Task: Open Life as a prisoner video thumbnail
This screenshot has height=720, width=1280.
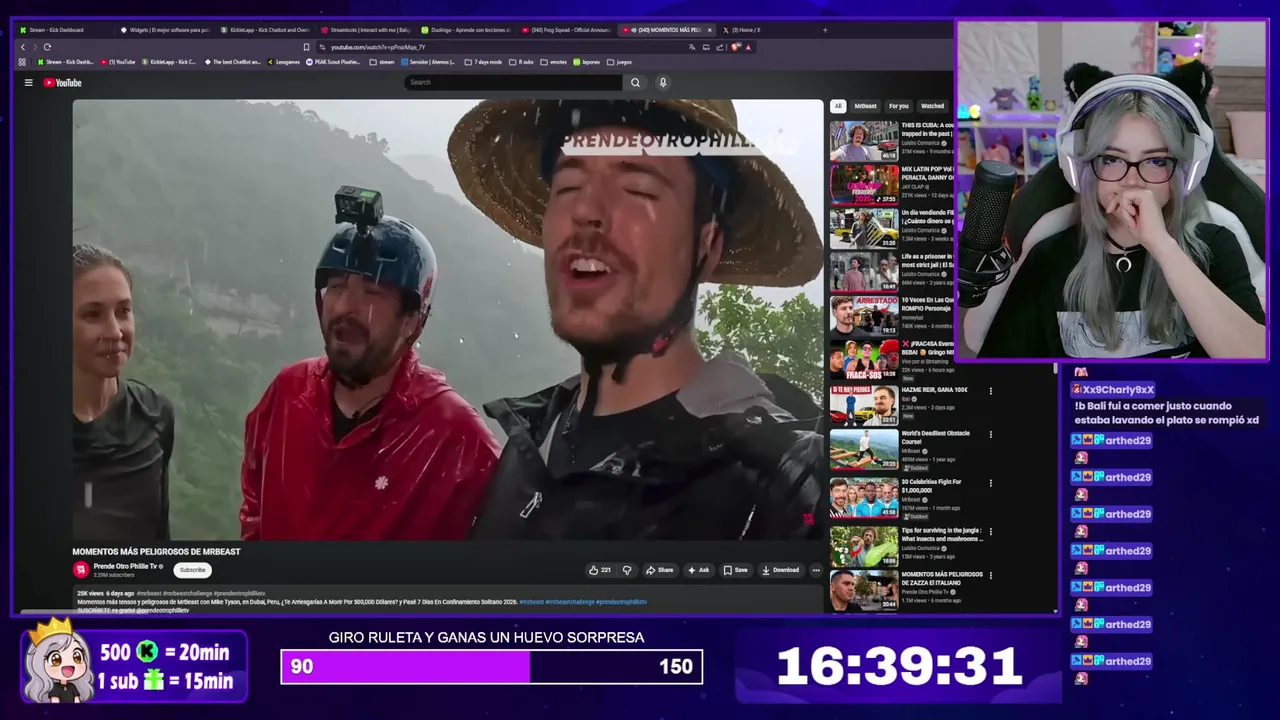Action: pyautogui.click(x=864, y=271)
